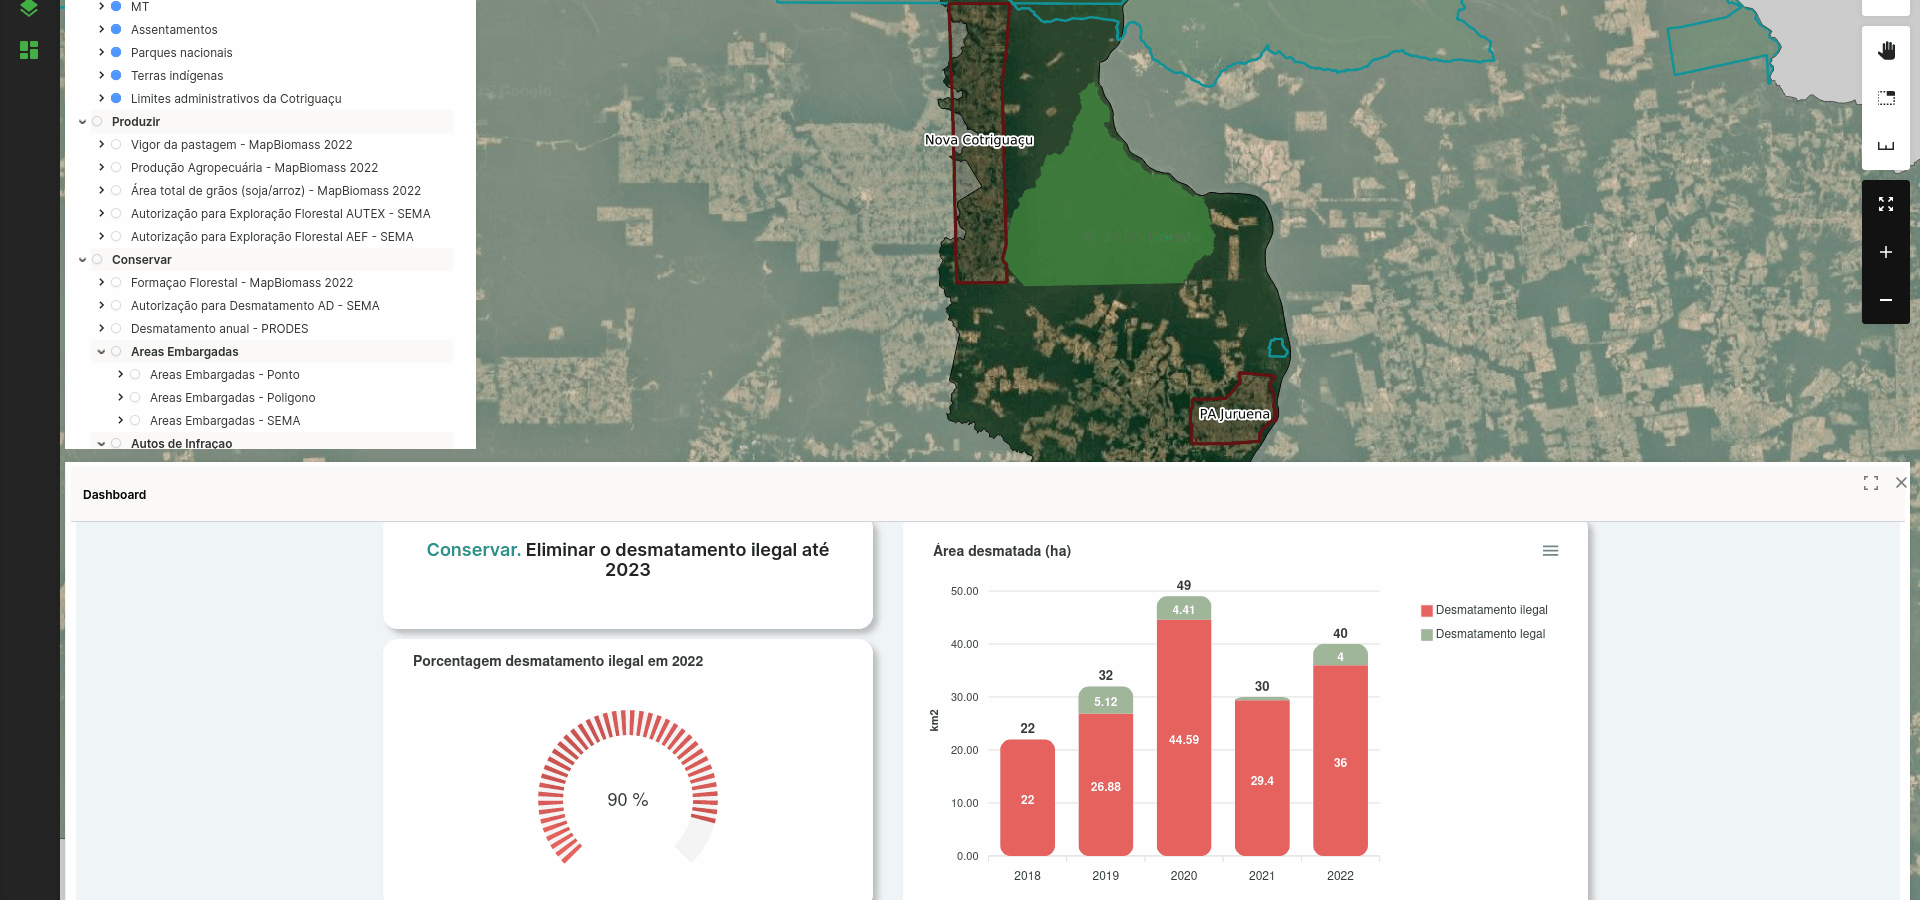
Task: Collapse the Produzir group
Action: click(82, 122)
